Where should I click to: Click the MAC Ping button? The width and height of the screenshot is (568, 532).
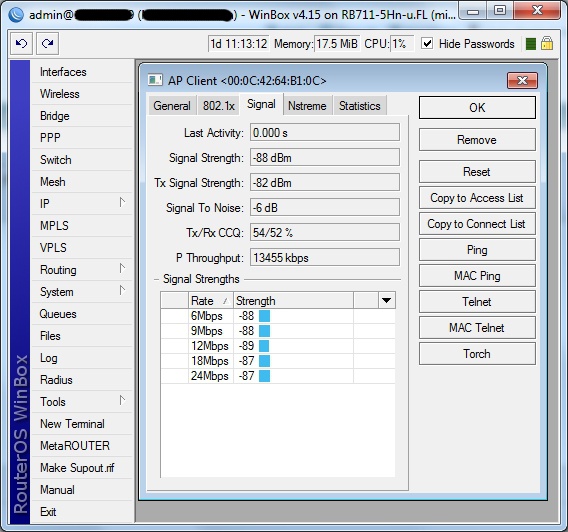point(477,276)
